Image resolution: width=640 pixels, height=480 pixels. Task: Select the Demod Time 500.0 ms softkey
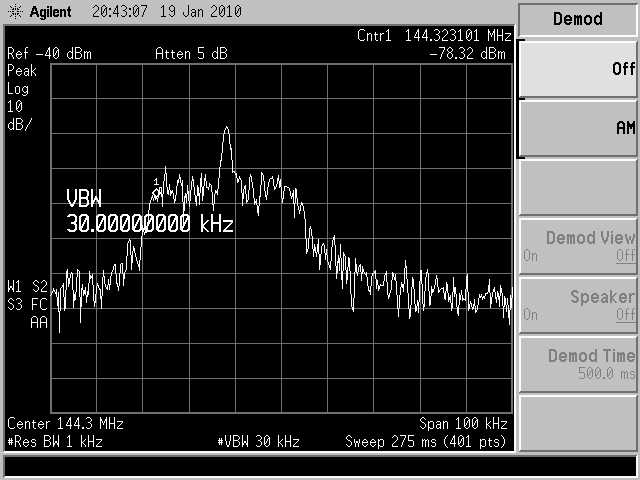(578, 364)
